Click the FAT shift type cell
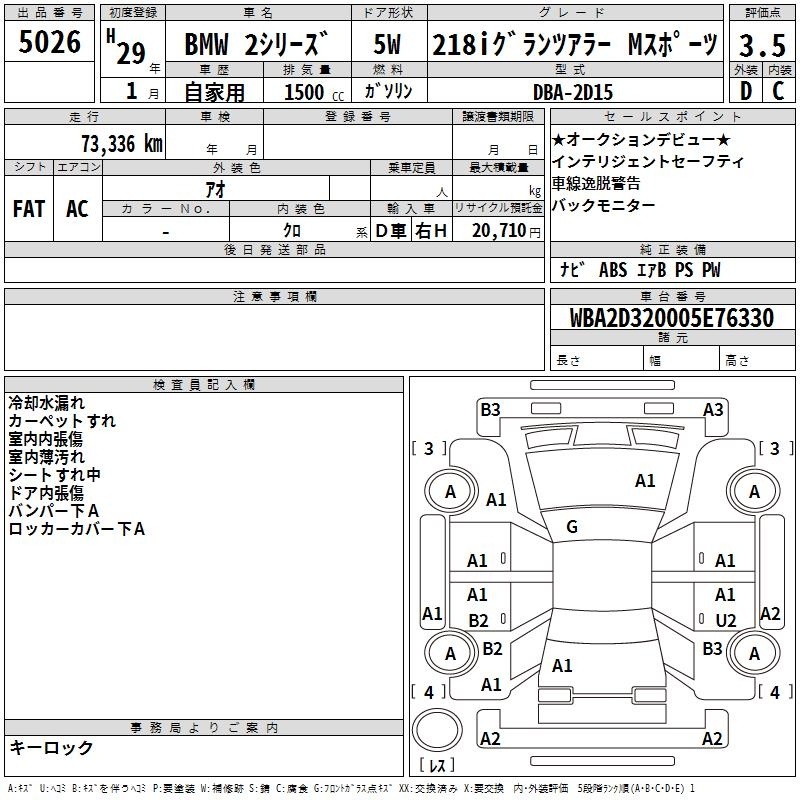Screen dimensions: 800x800 click(x=29, y=209)
